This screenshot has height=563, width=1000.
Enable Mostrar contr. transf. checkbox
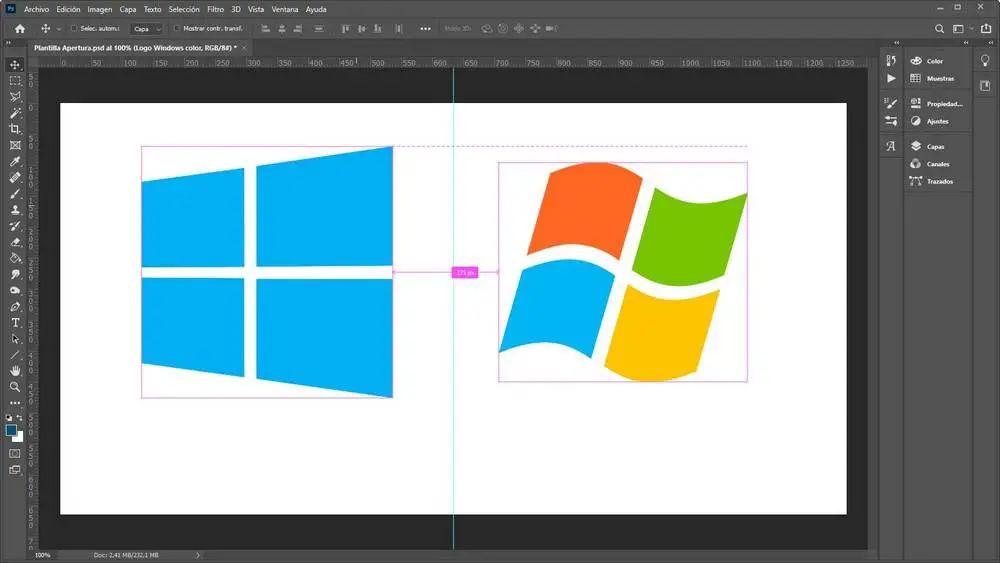coord(177,29)
